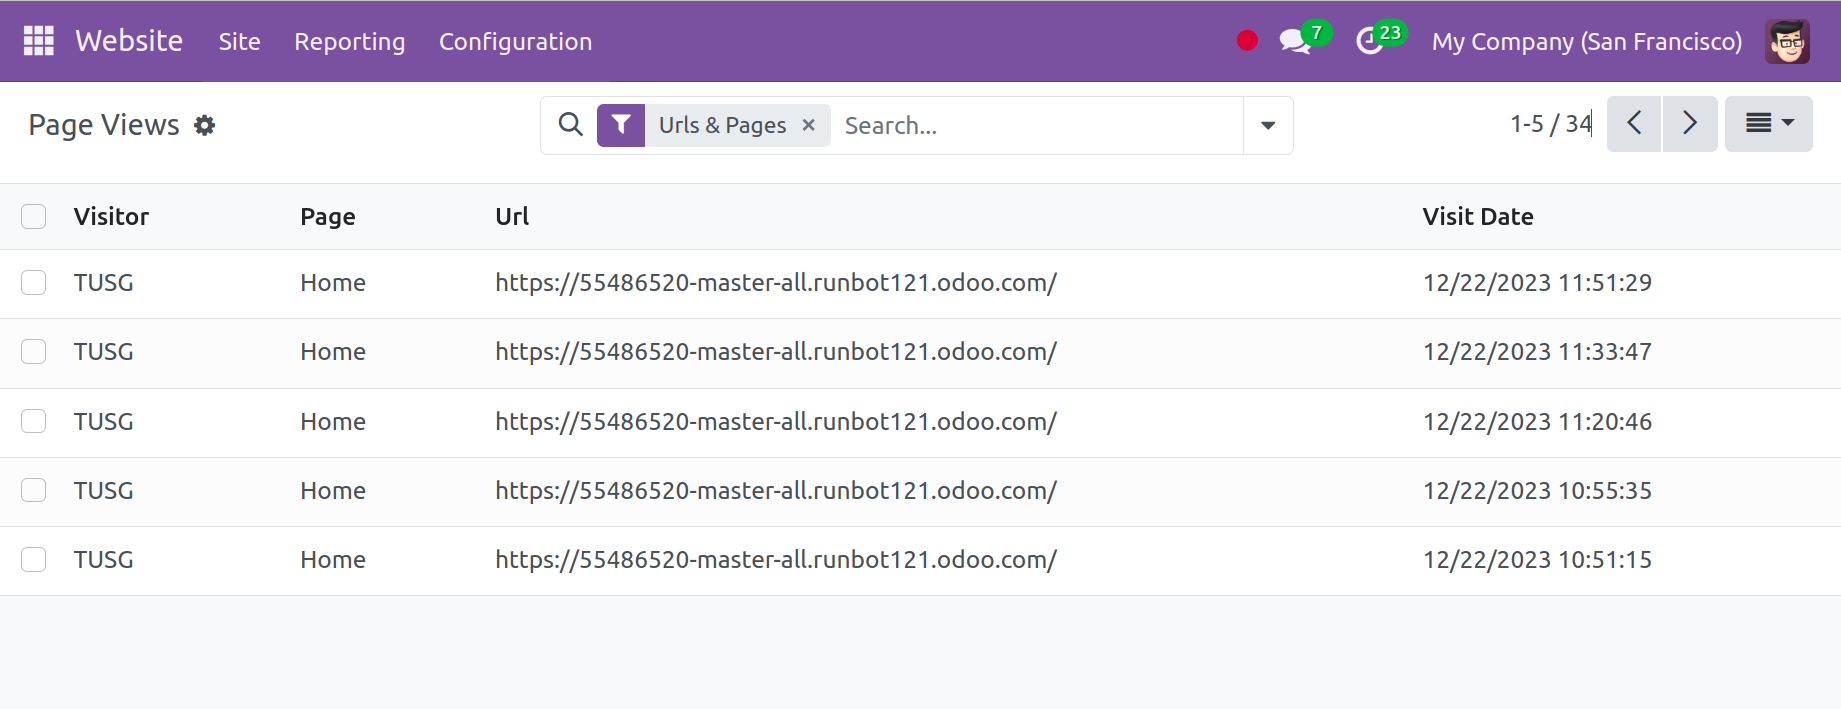Screen dimensions: 1841x709
Task: Remove the Urls & Pages filter
Action: pyautogui.click(x=809, y=125)
